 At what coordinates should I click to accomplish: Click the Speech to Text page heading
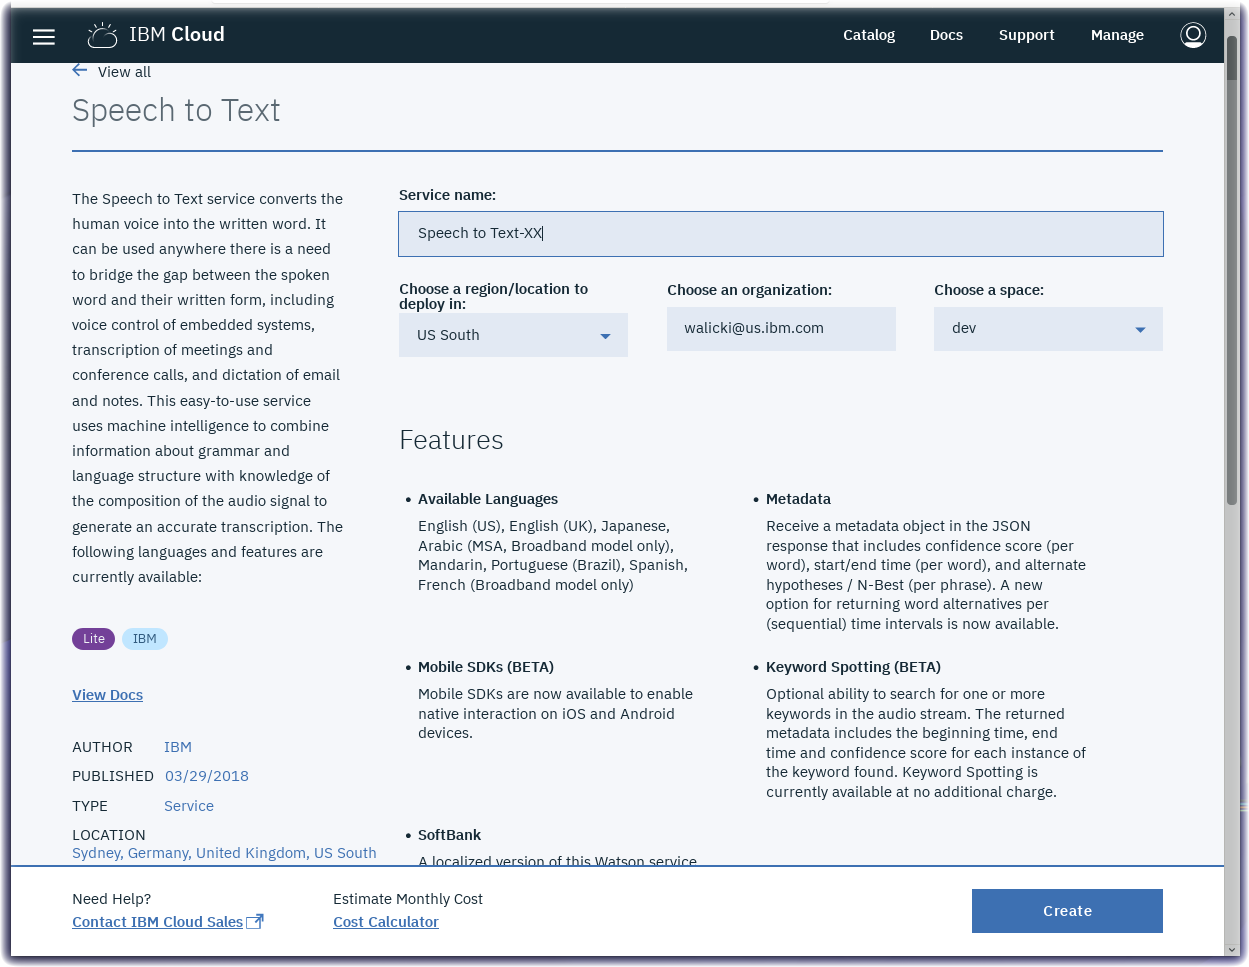pos(176,110)
